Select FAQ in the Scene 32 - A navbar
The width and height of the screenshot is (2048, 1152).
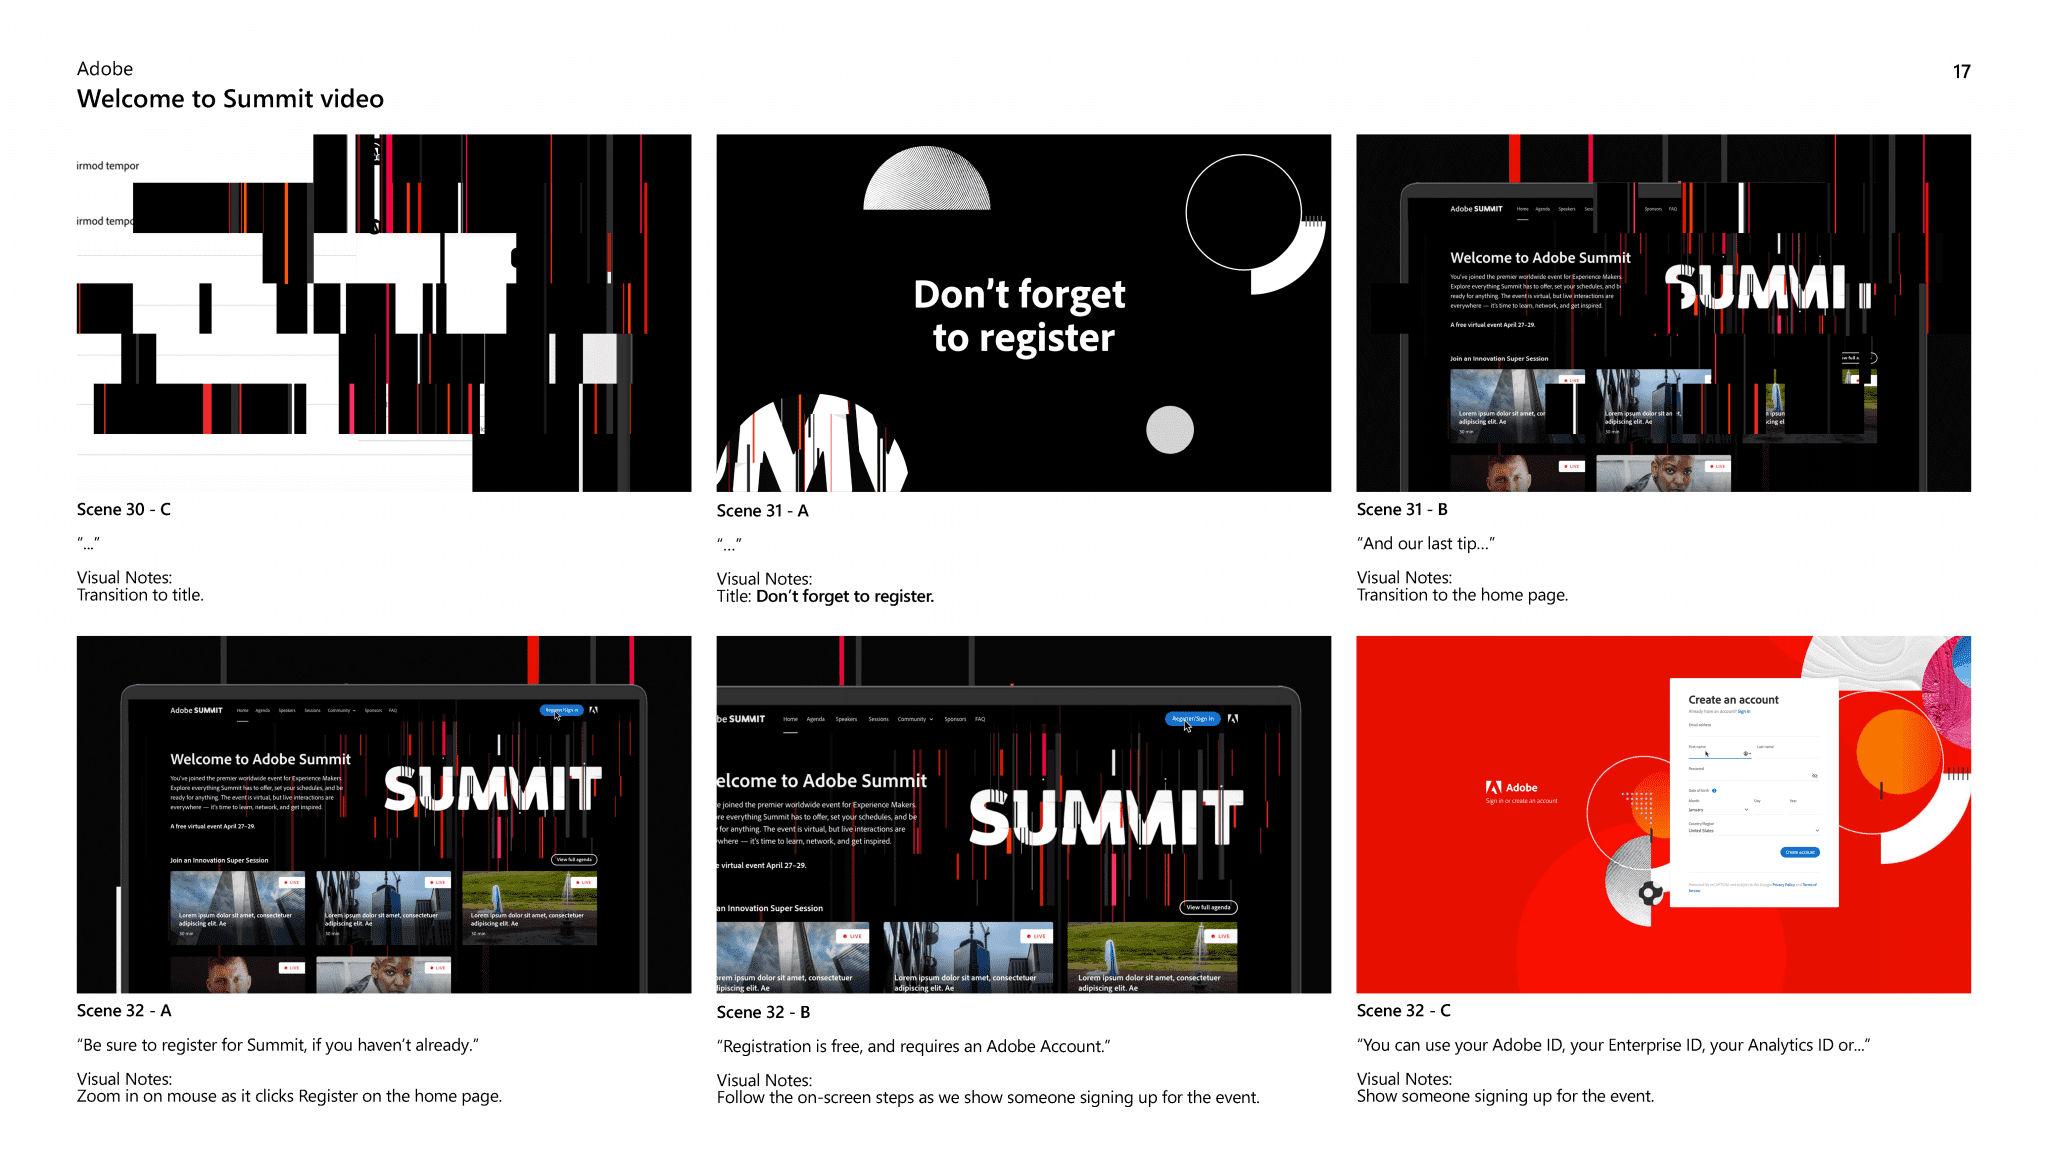(393, 710)
